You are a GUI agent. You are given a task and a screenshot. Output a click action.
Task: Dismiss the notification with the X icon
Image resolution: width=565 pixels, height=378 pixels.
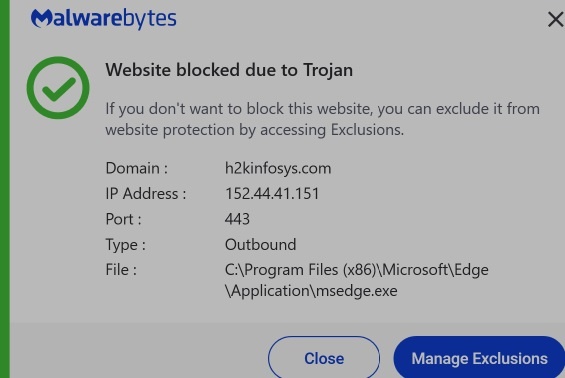click(555, 19)
